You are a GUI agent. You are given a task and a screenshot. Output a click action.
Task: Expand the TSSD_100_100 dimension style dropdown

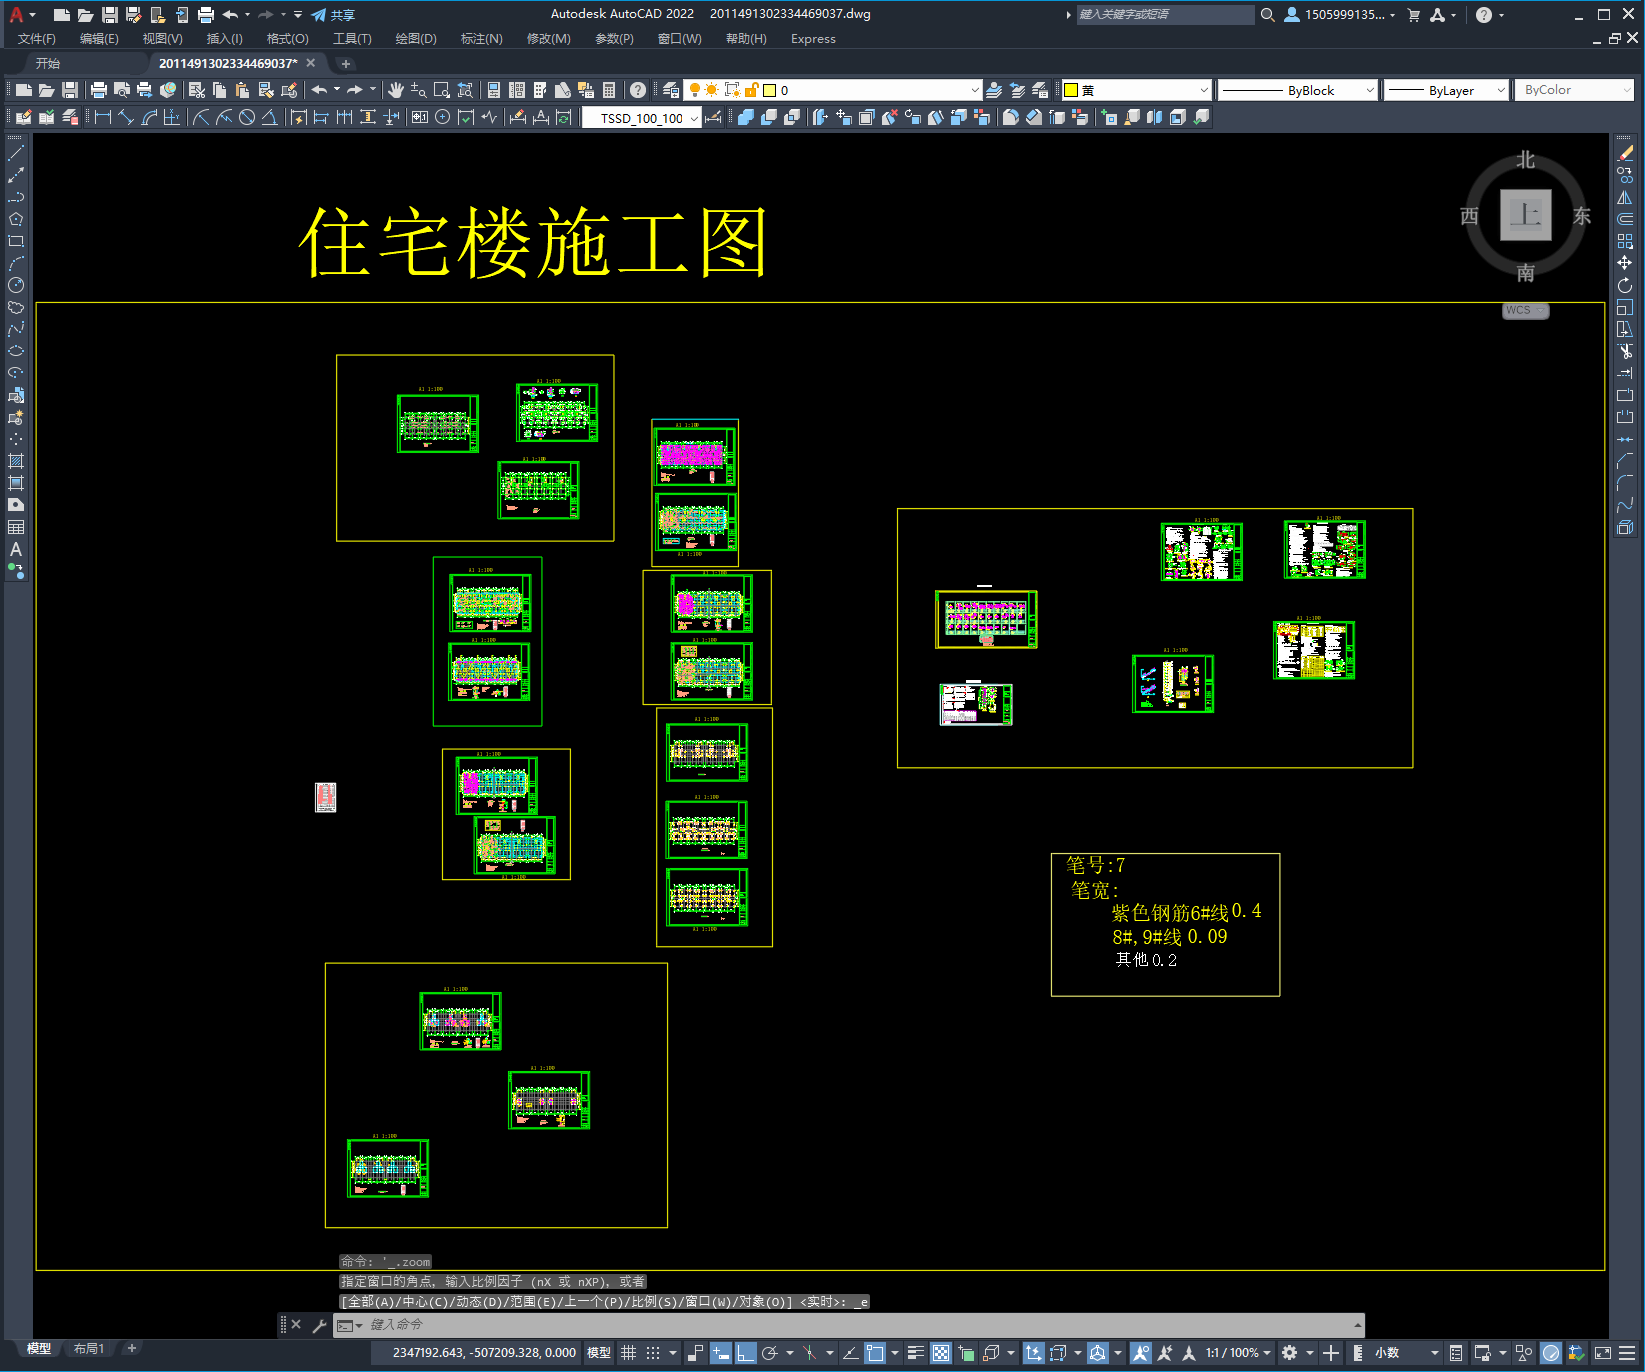coord(694,118)
